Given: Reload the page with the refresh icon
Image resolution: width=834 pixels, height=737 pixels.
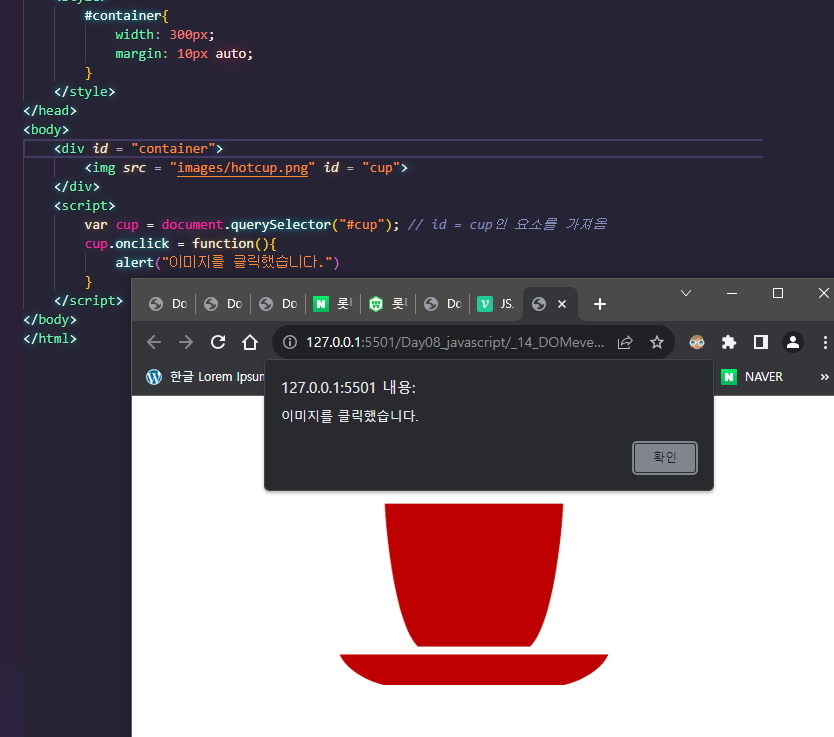Looking at the screenshot, I should pos(218,342).
